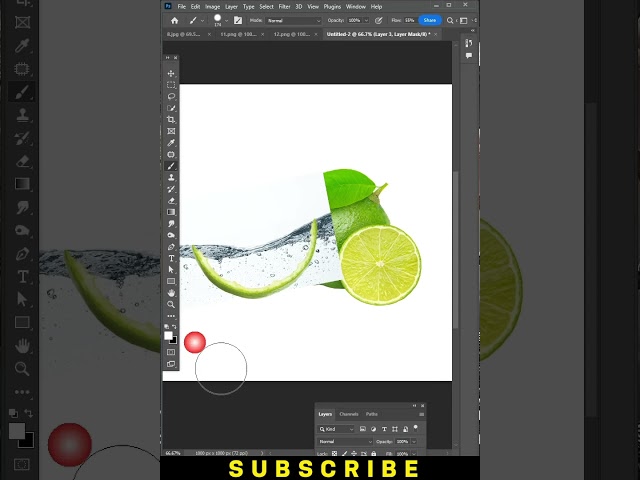This screenshot has height=480, width=640.
Task: Select the Smudge tool
Action: pos(171,224)
